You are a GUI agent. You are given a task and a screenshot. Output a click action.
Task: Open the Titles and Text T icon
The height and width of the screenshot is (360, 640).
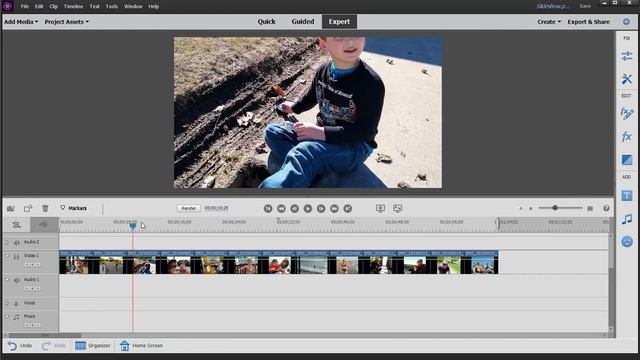(627, 196)
